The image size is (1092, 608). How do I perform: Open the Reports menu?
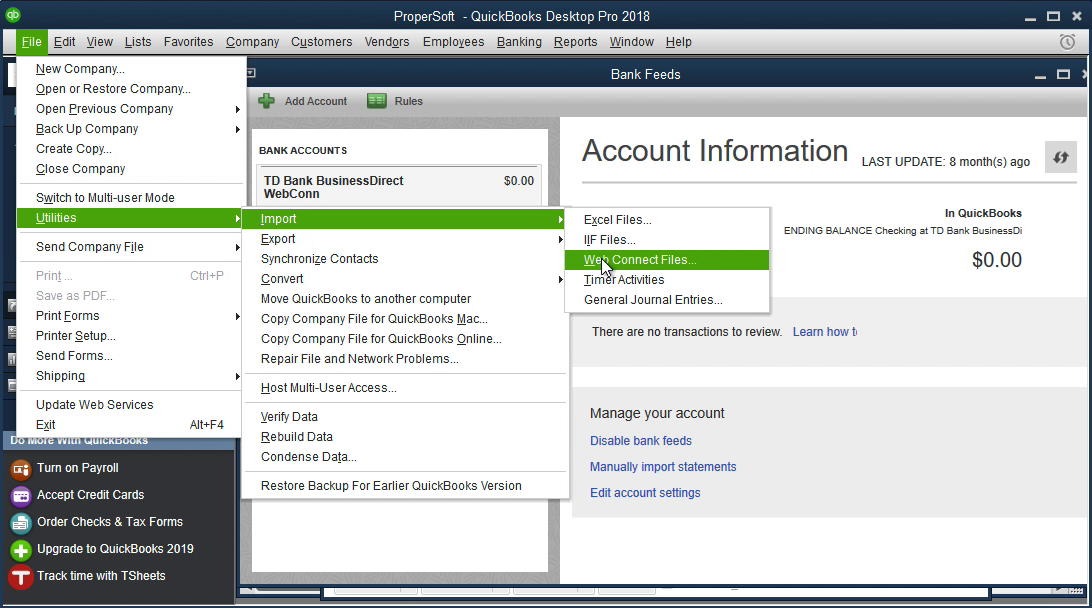click(575, 42)
